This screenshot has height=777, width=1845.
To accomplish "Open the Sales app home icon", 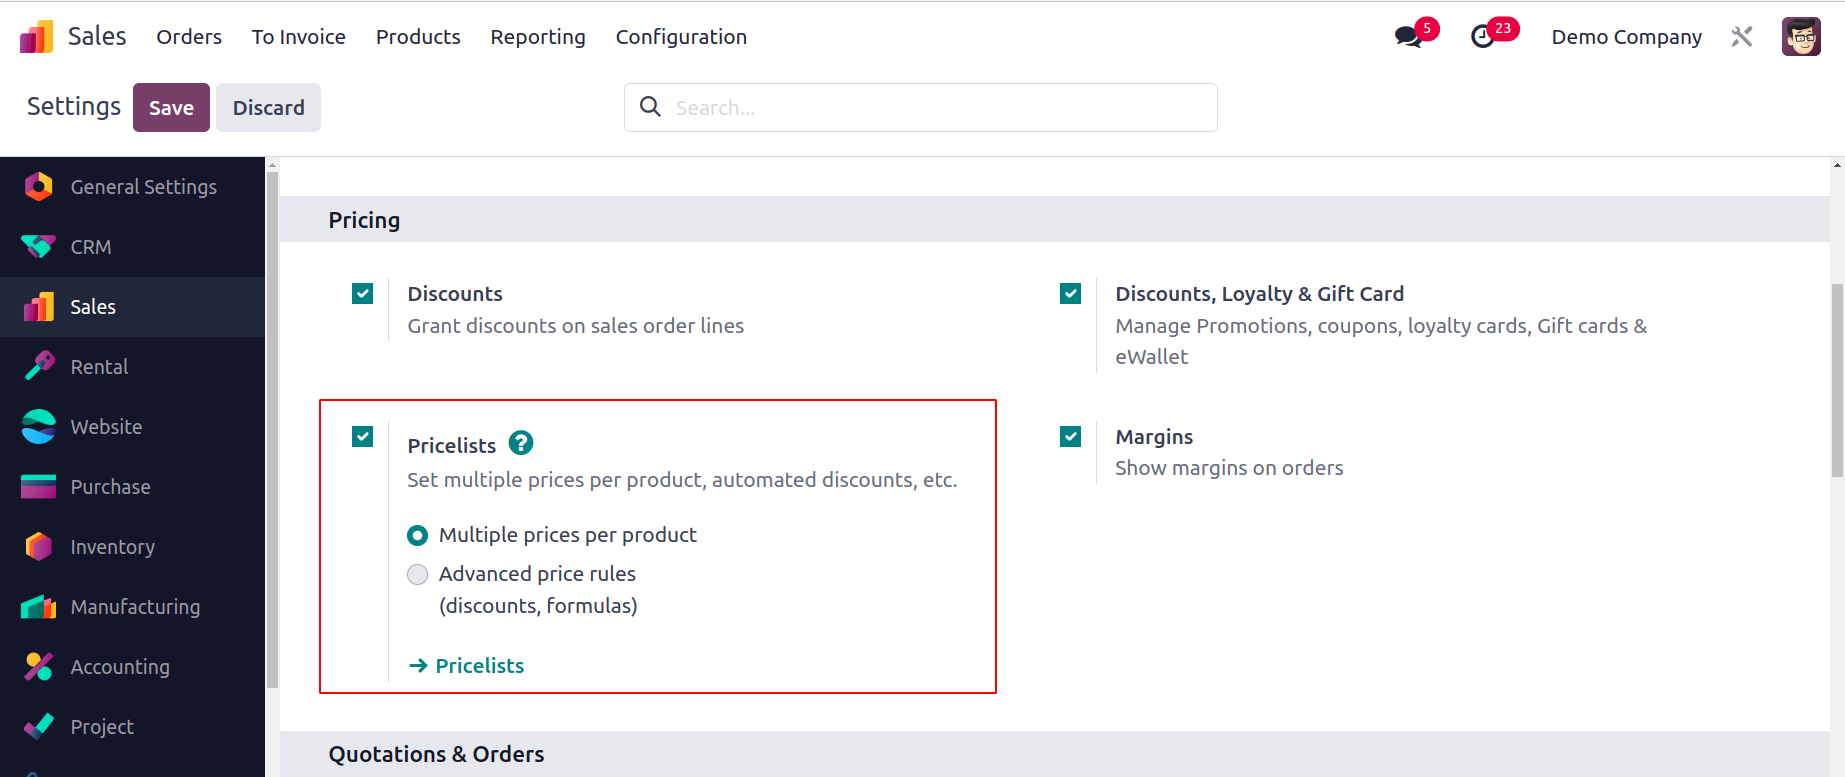I will 37,37.
